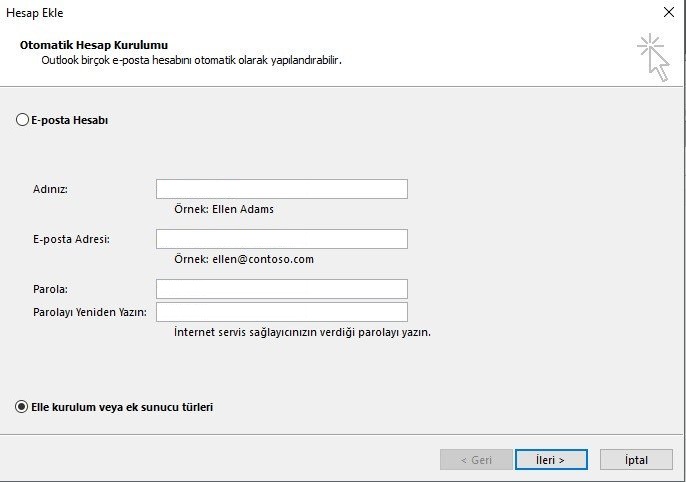Click the disabled < Geri button
The image size is (686, 482).
pyautogui.click(x=476, y=460)
